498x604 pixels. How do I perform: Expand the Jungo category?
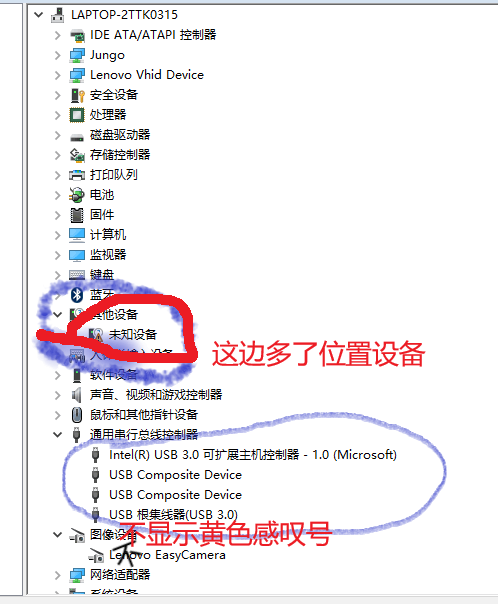pyautogui.click(x=57, y=55)
